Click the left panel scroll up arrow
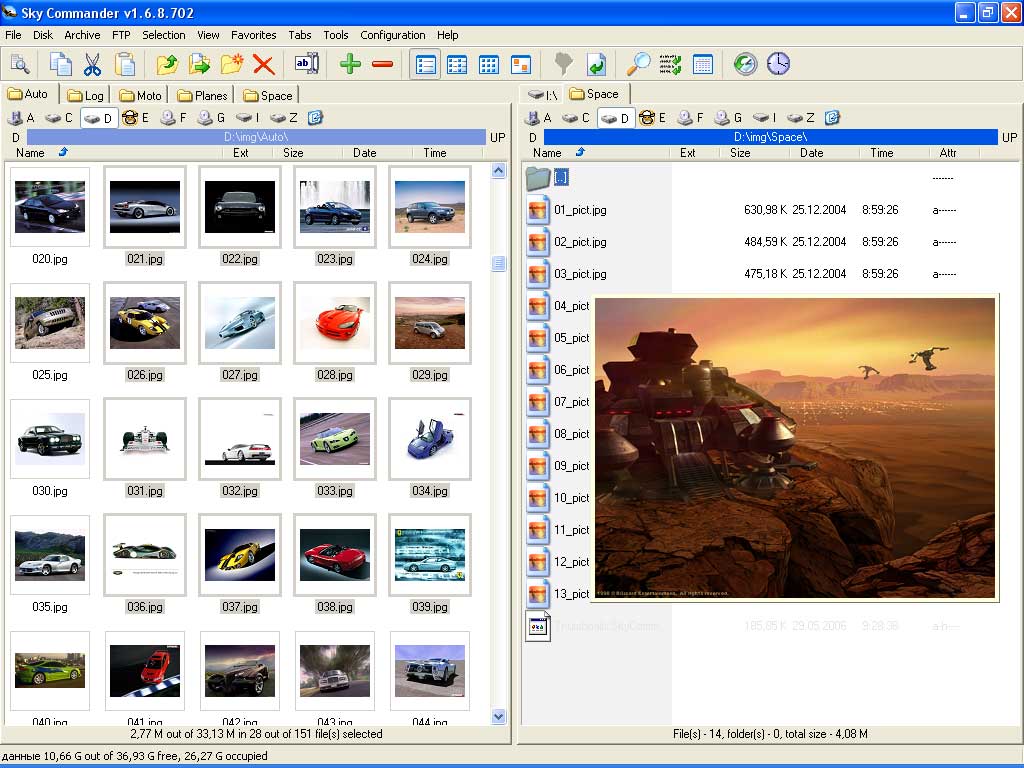Viewport: 1024px width, 768px height. (x=499, y=171)
